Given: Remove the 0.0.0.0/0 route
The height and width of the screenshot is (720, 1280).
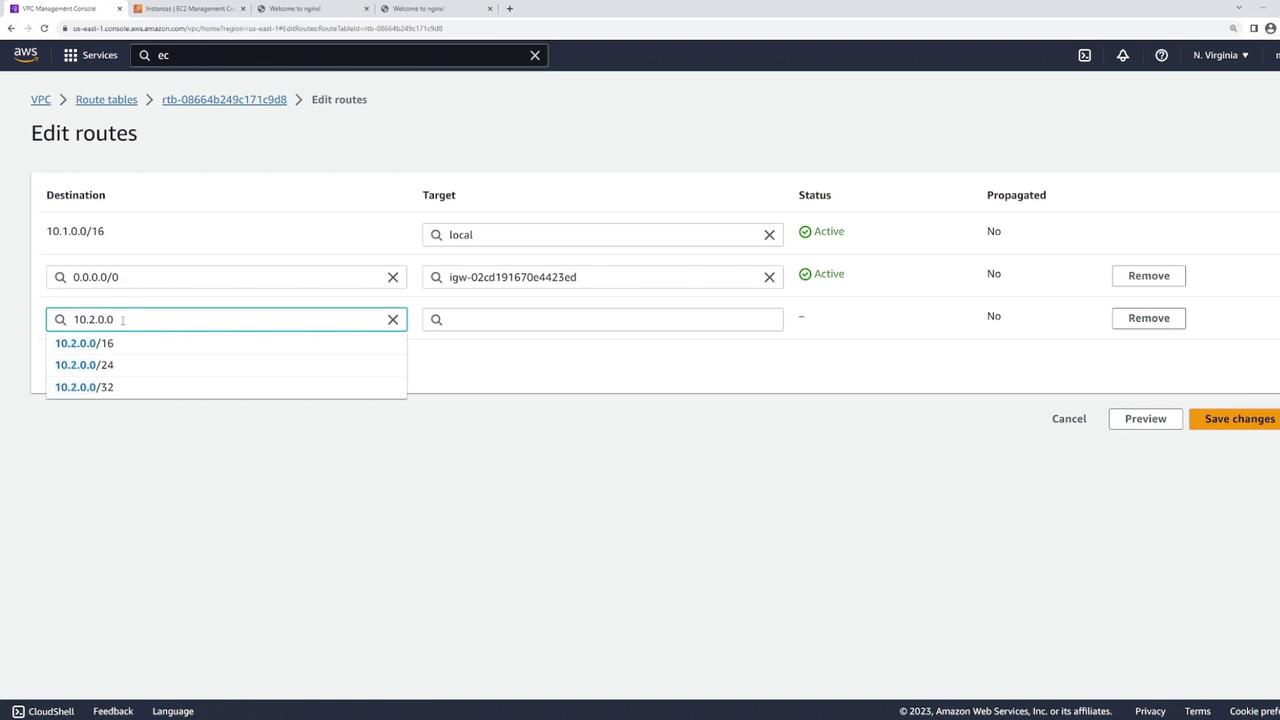Looking at the screenshot, I should point(1148,276).
